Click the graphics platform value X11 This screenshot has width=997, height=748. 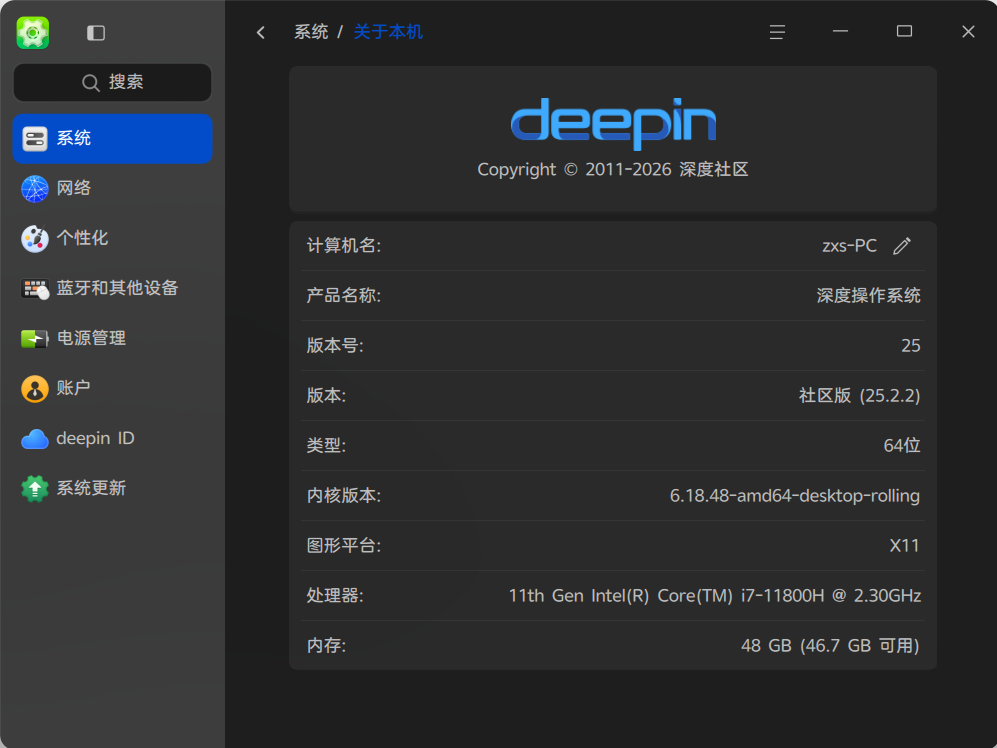(904, 546)
